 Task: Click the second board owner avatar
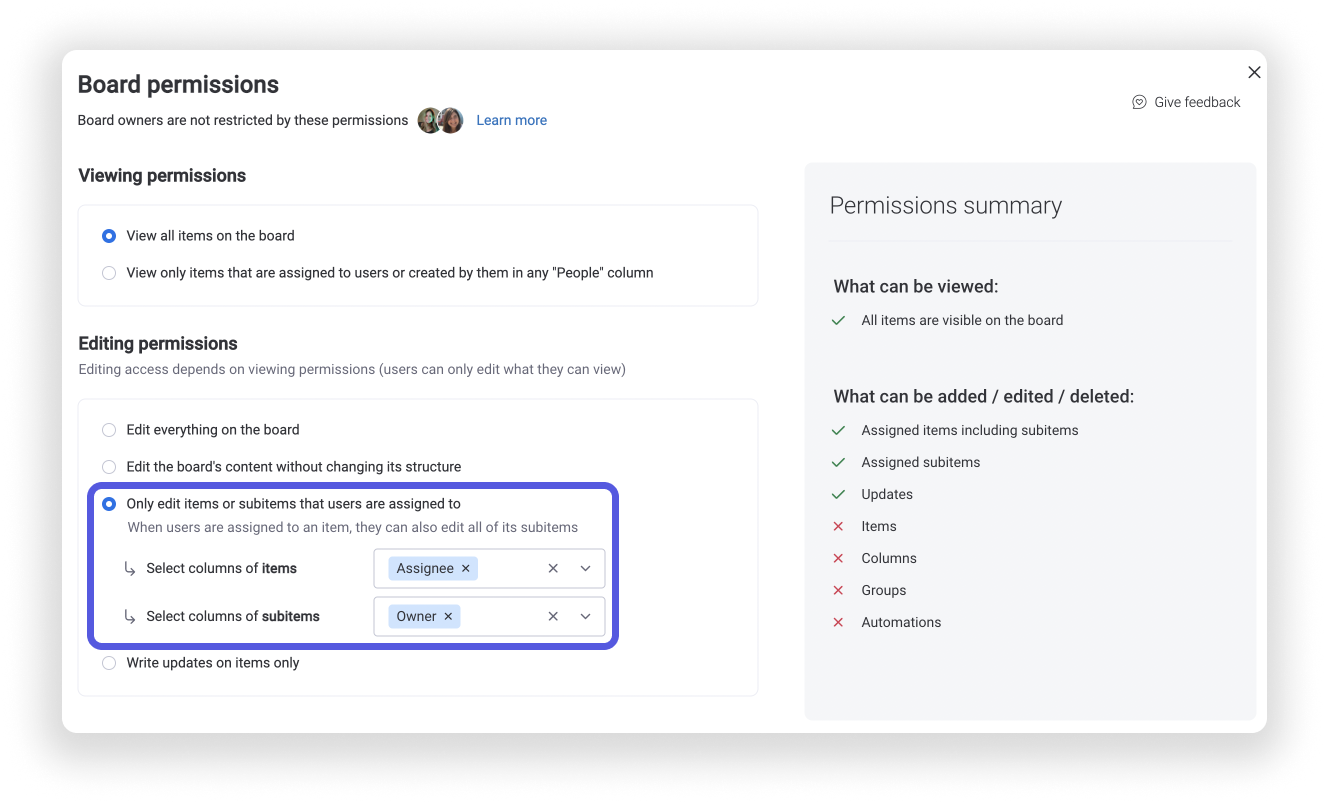(x=451, y=120)
